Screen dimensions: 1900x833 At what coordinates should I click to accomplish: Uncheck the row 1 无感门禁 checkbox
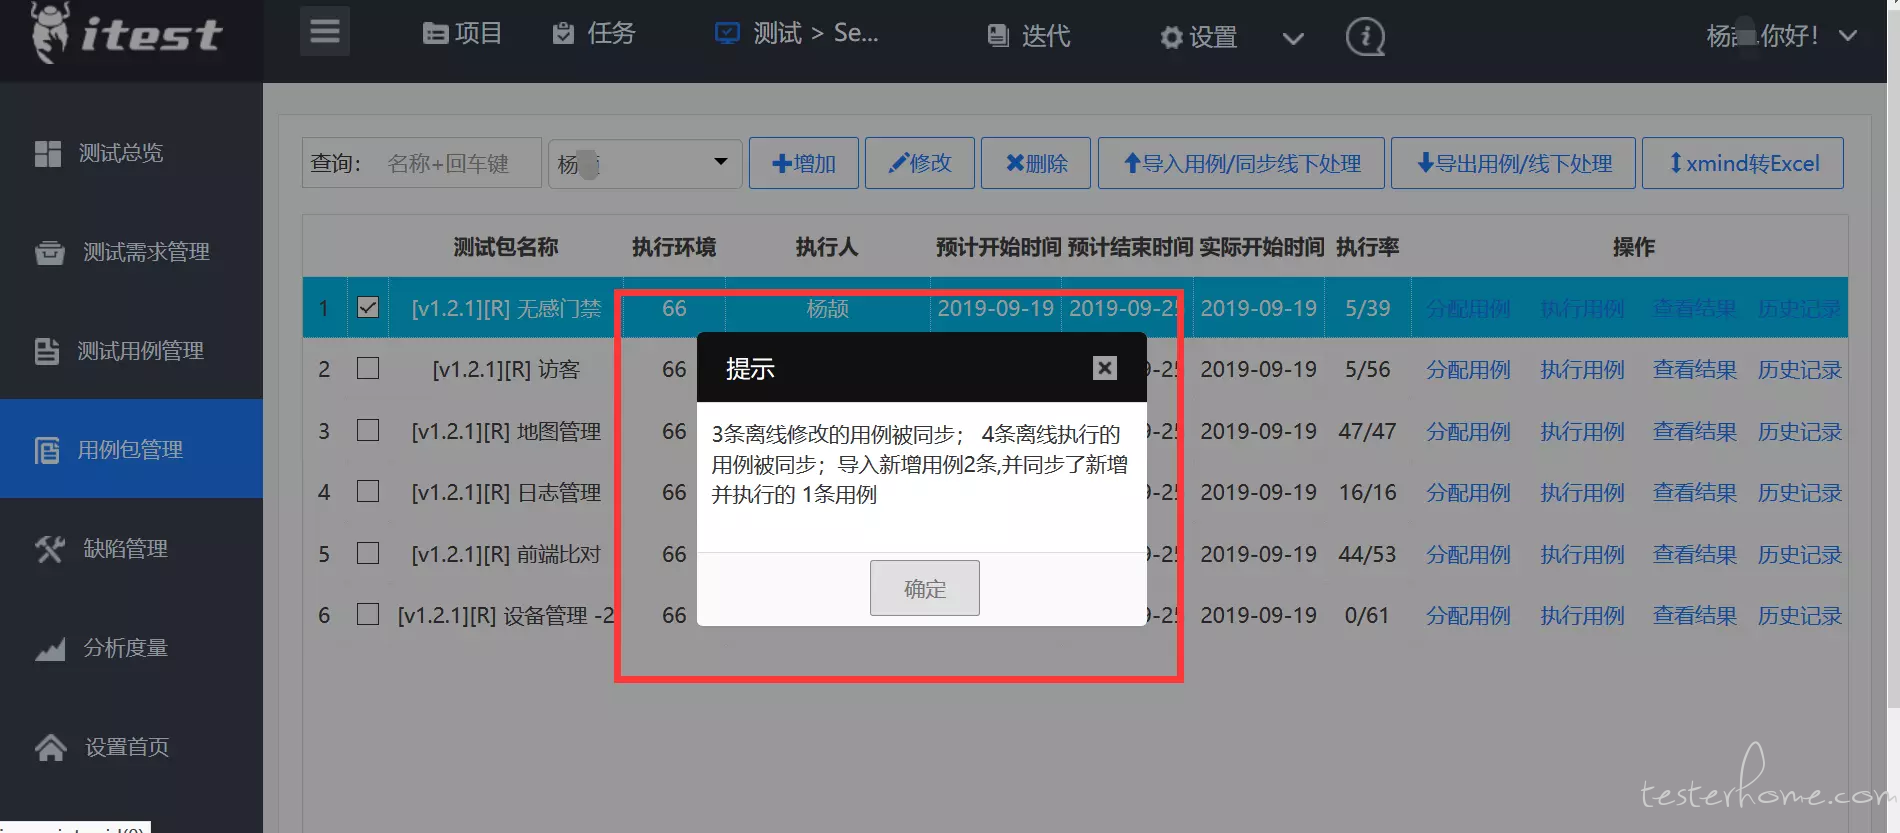(x=368, y=307)
